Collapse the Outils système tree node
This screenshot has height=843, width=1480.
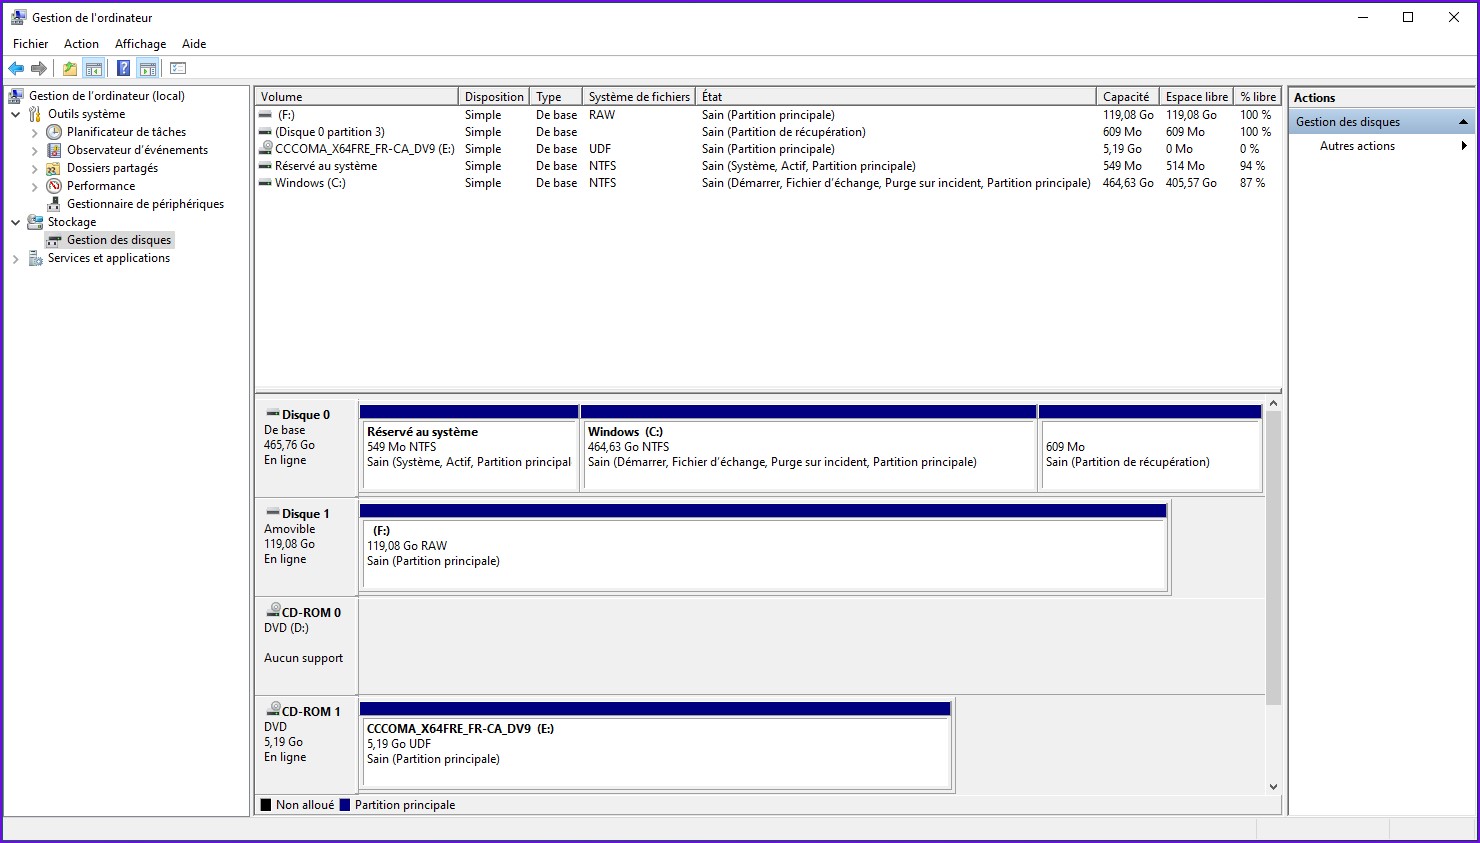point(16,115)
